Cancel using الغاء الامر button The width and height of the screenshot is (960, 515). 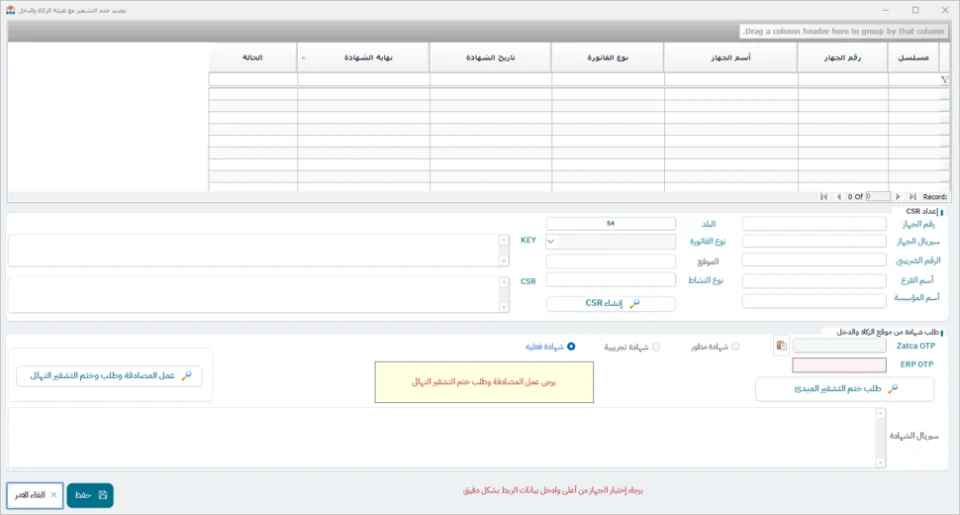point(35,495)
